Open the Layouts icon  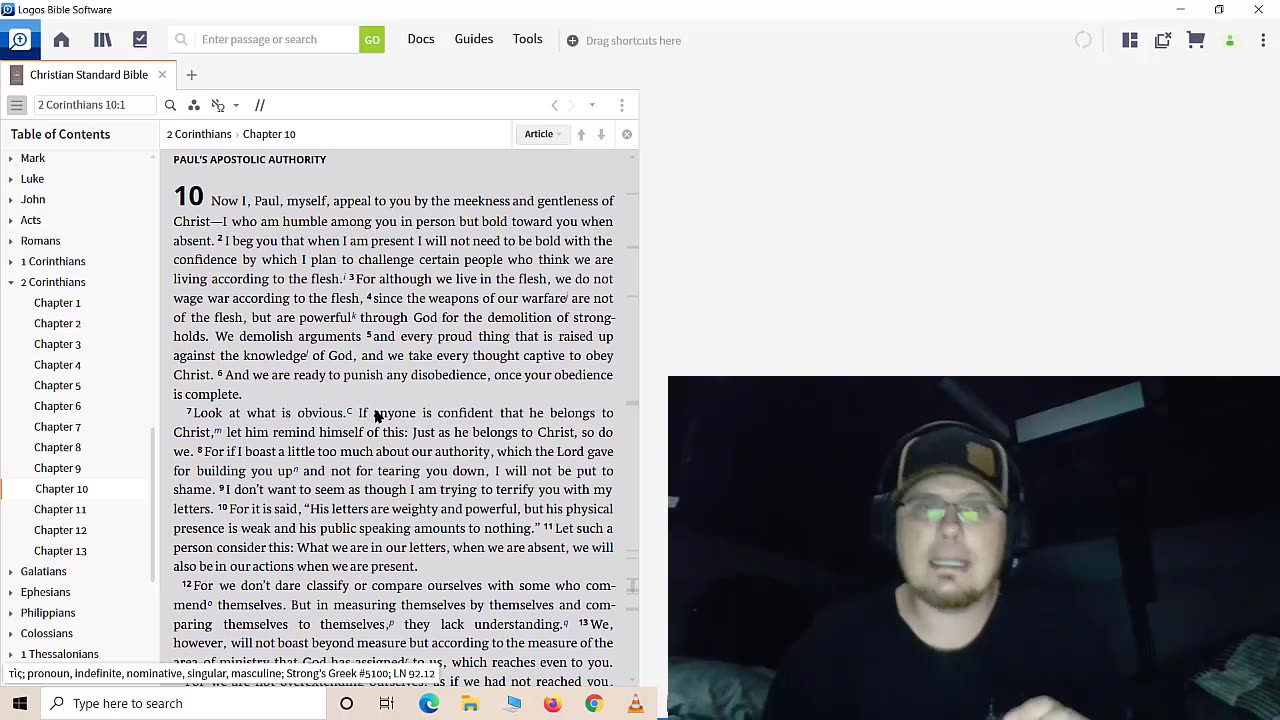[x=1130, y=40]
